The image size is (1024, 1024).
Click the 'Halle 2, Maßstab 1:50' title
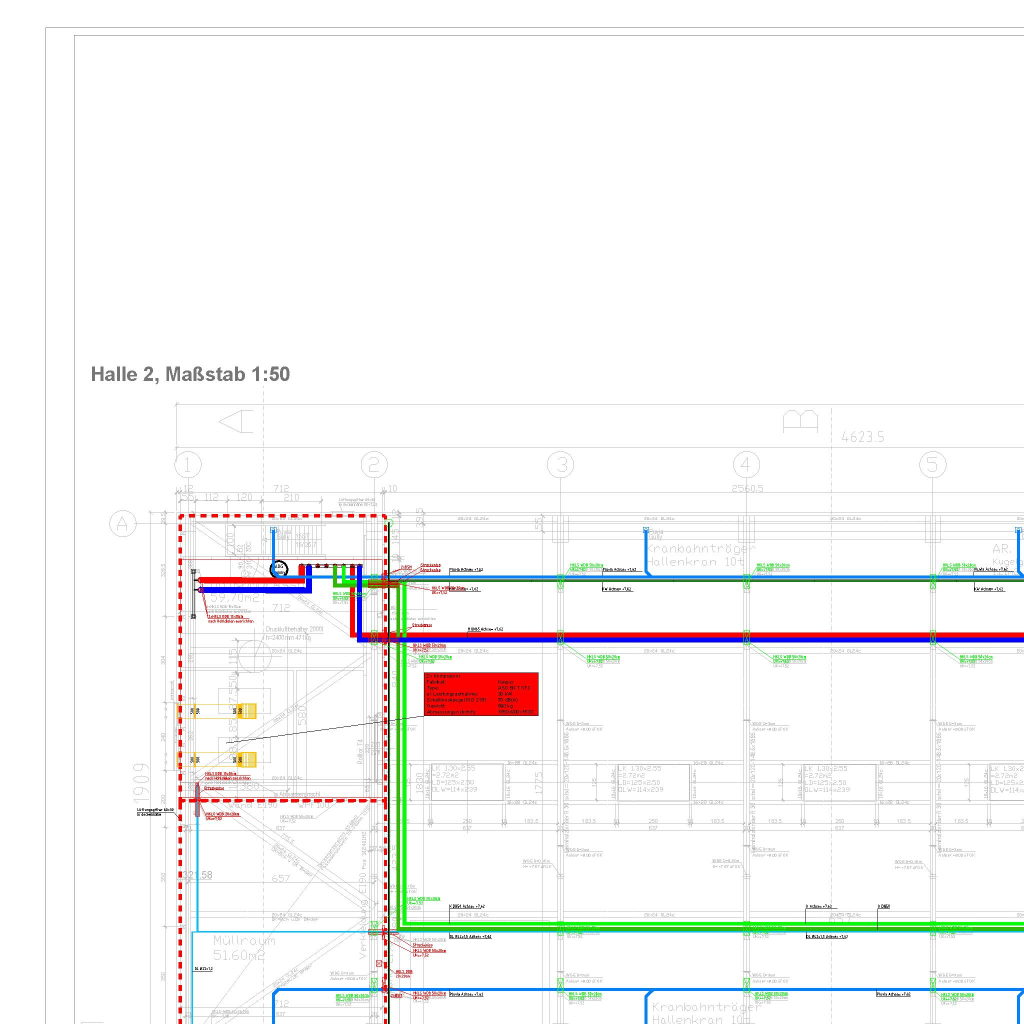[190, 375]
